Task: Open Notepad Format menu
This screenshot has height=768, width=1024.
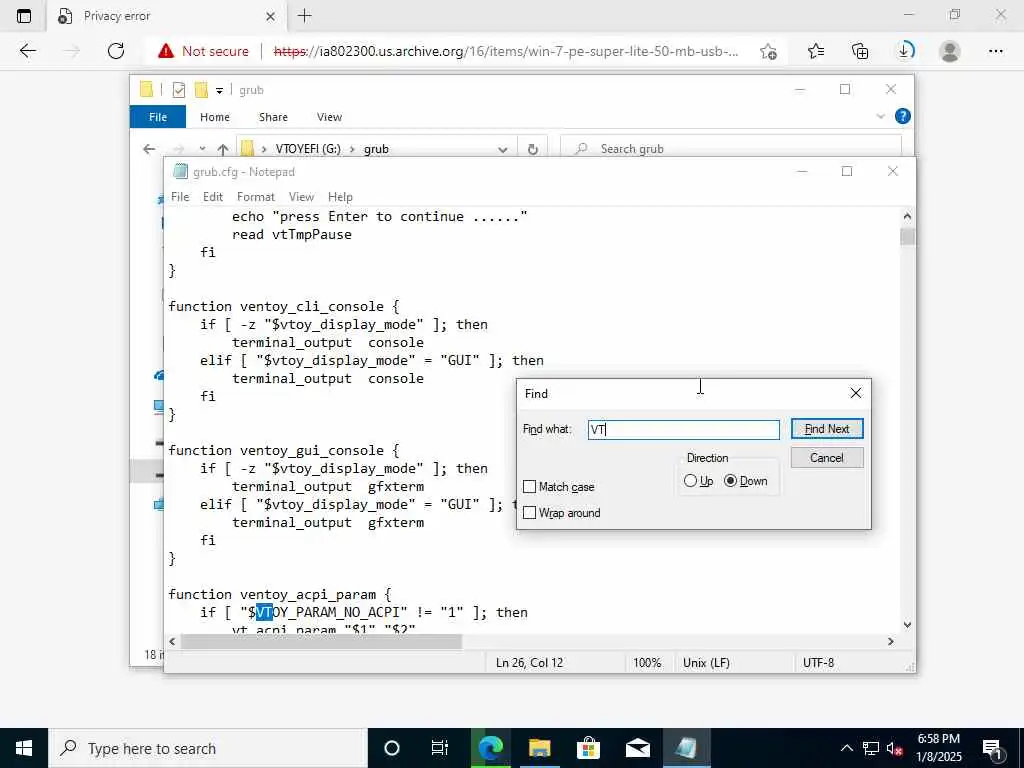Action: pos(255,197)
